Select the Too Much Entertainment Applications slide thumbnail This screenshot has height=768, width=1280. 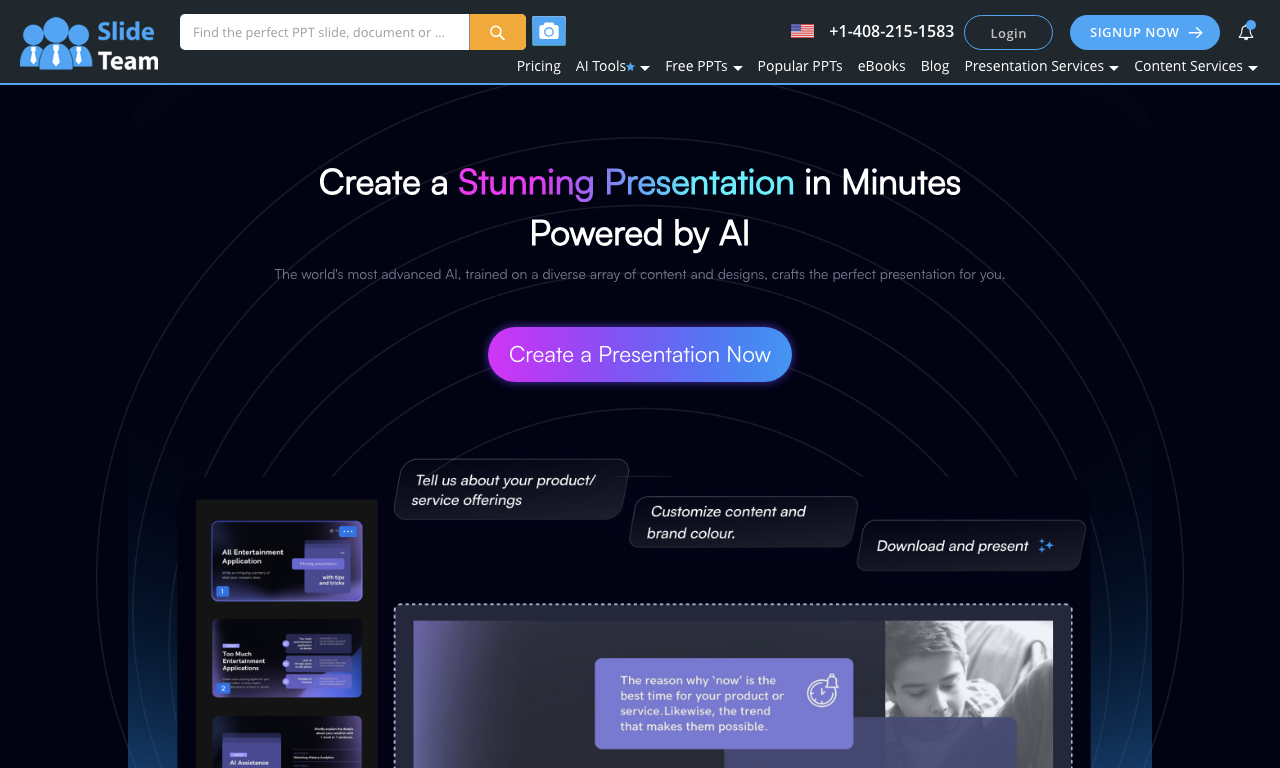(287, 657)
